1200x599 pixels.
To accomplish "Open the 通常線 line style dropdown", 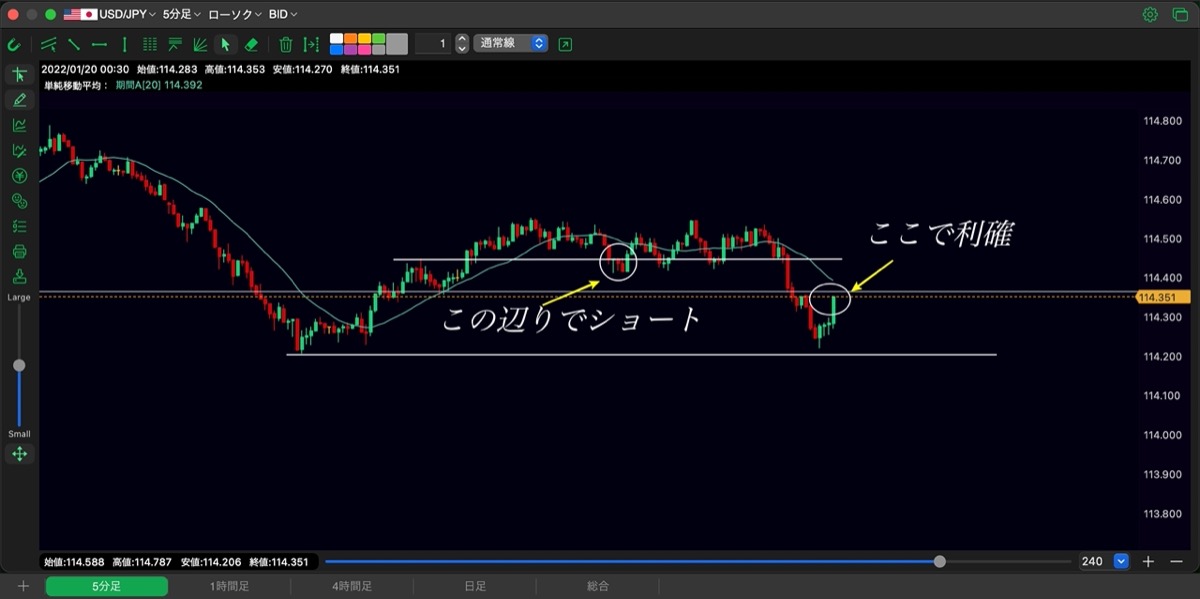I will pyautogui.click(x=511, y=44).
